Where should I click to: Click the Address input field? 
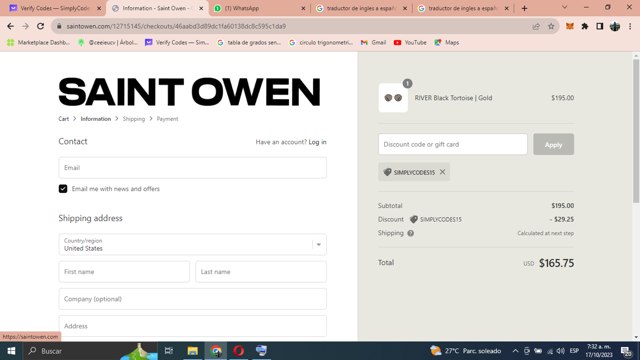(x=192, y=326)
